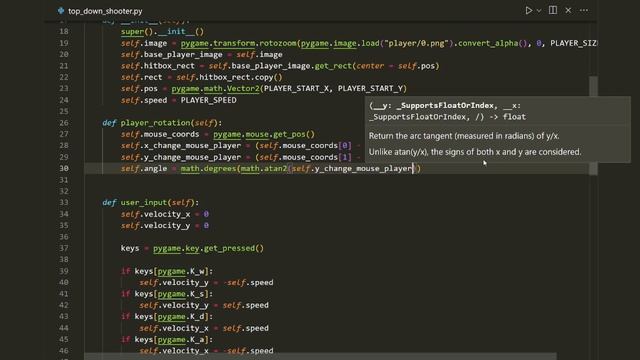Screen dimensions: 640x360
Task: Click 'math.atan2' call on line 30
Action: [264, 168]
